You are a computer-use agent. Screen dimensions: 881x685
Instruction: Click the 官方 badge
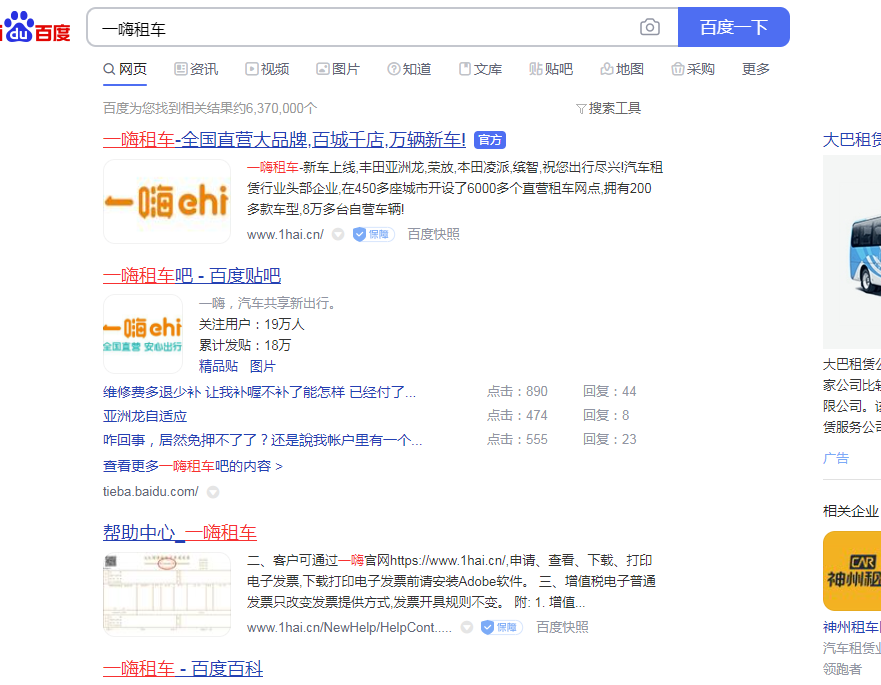490,140
